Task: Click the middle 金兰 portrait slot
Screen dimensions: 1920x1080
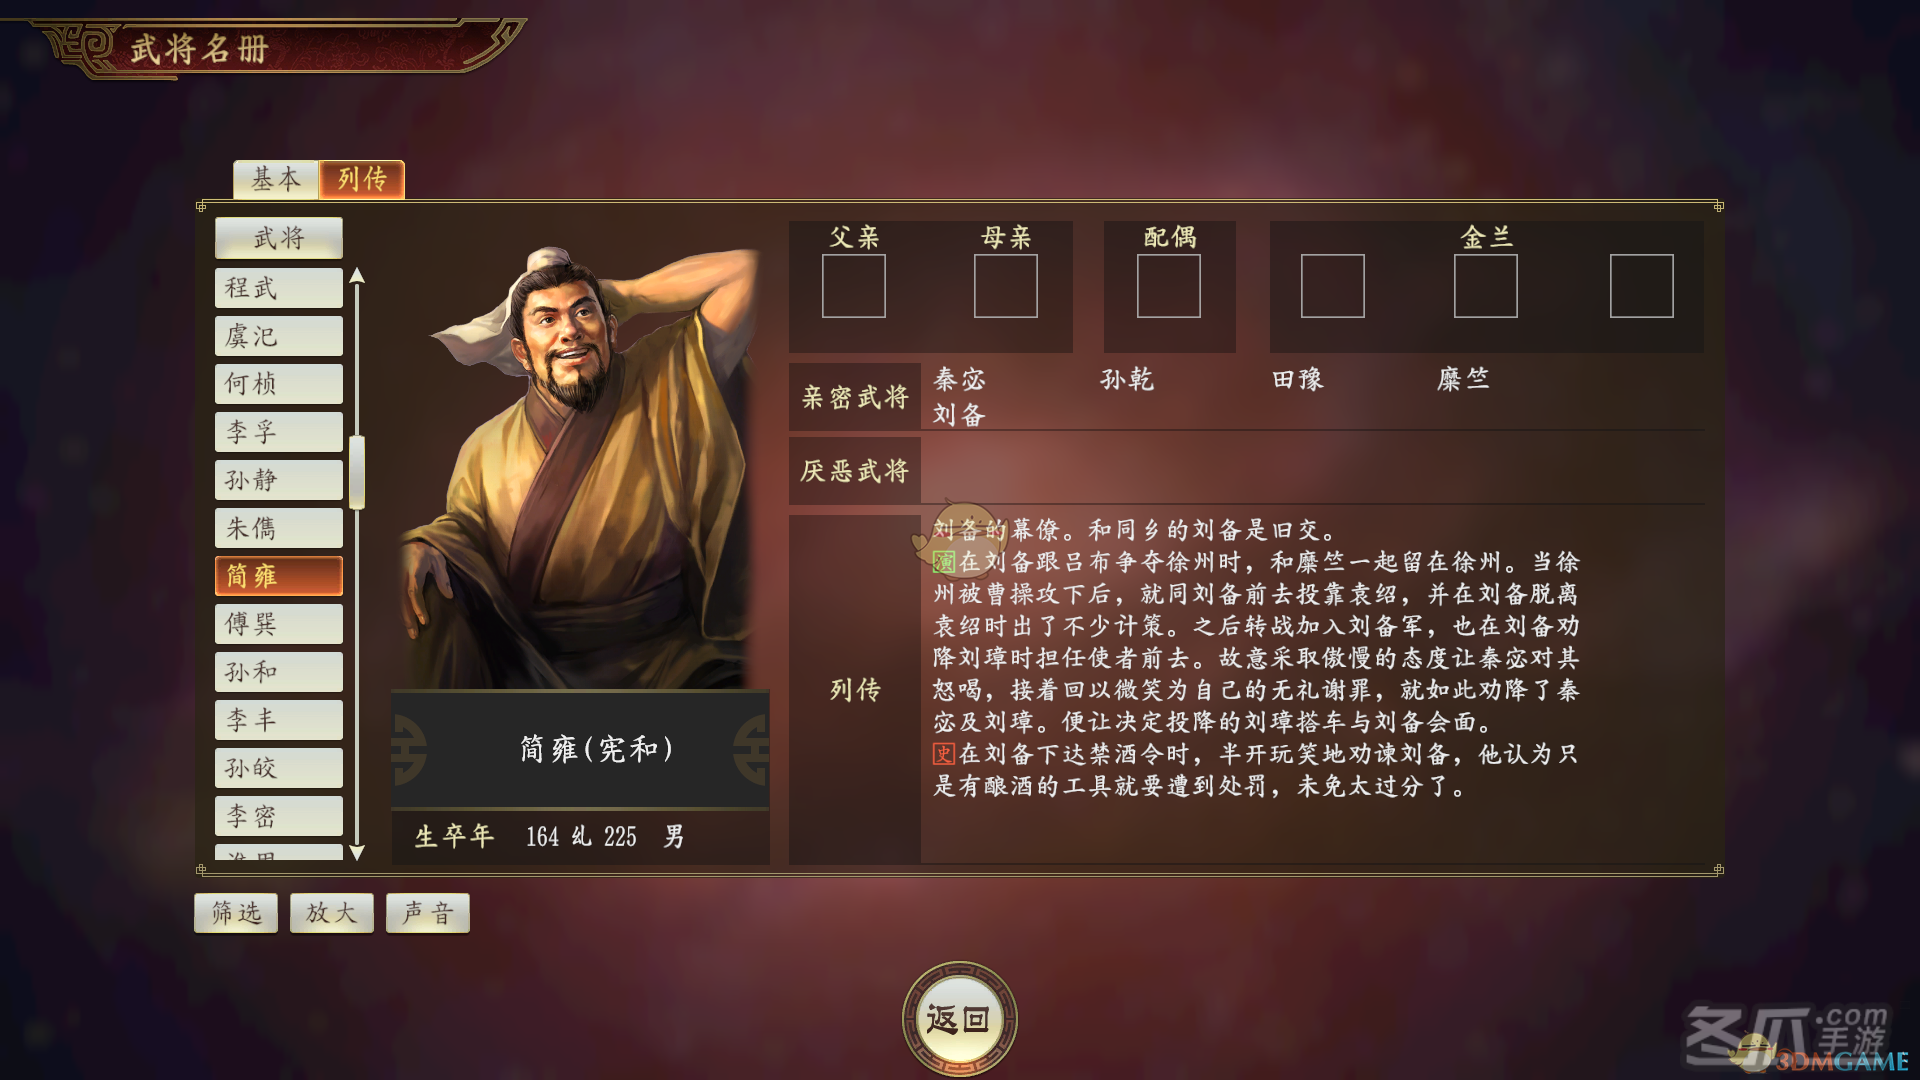Action: coord(1485,286)
